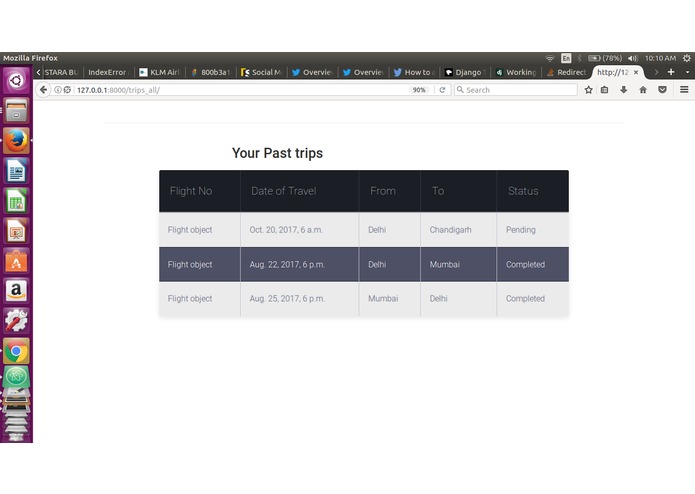Launch LibreOffice Writer from the dock
This screenshot has width=695, height=494.
point(16,171)
